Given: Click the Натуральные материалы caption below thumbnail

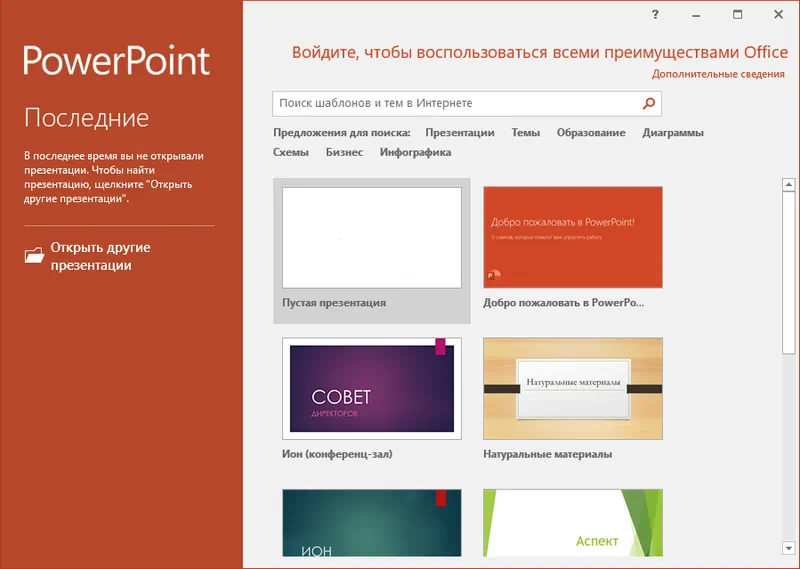Looking at the screenshot, I should 547,454.
